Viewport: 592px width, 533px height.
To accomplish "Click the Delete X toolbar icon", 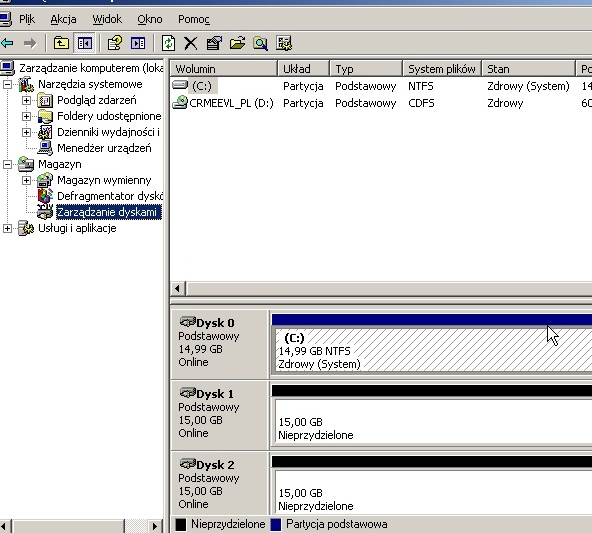I will point(191,43).
